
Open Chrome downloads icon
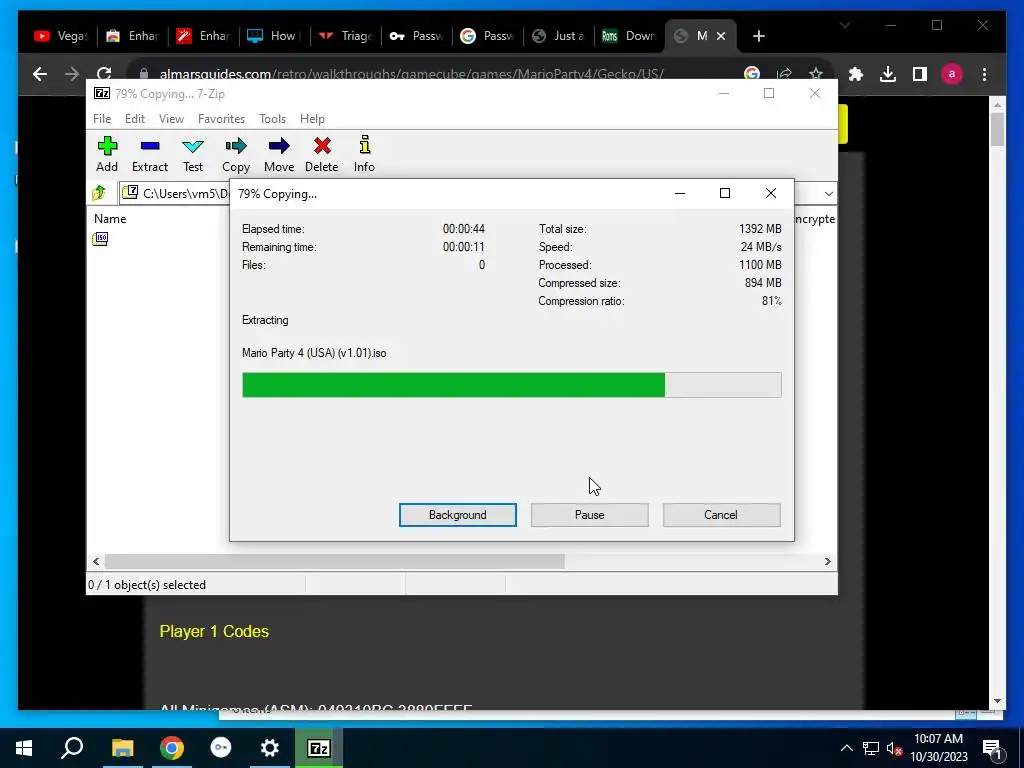tap(888, 74)
